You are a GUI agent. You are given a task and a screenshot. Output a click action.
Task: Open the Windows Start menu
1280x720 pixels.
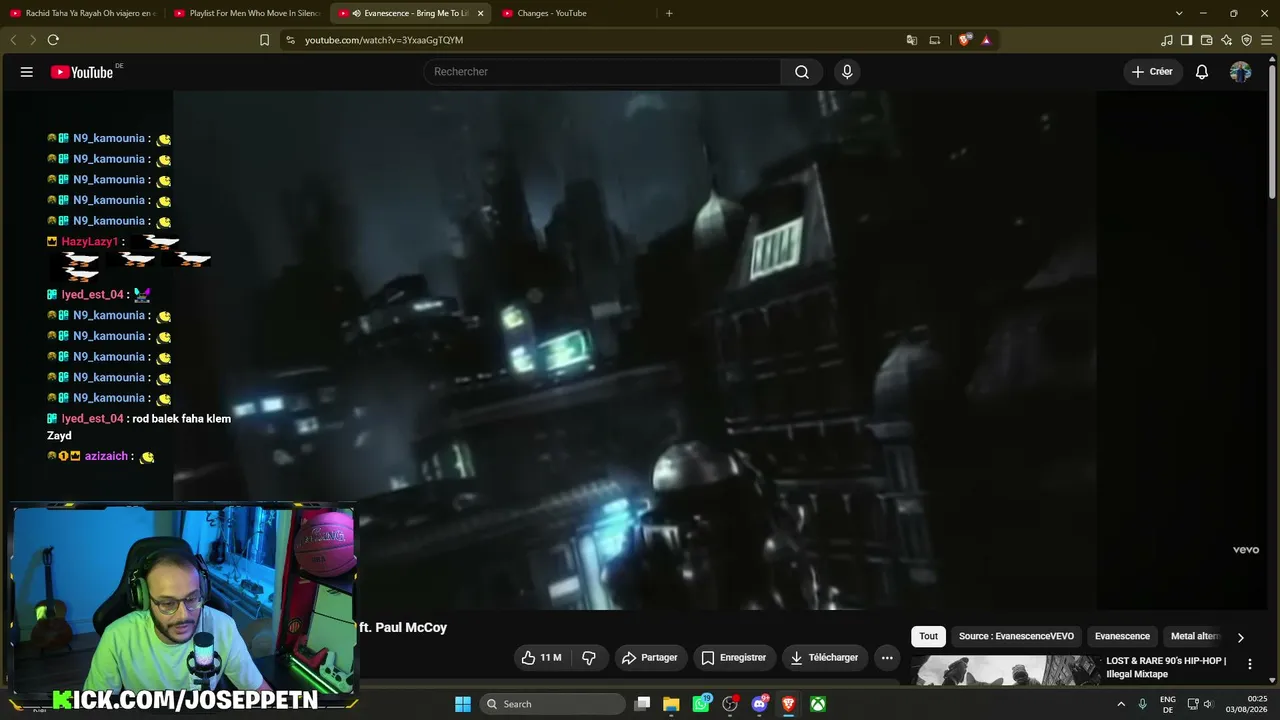click(x=463, y=704)
